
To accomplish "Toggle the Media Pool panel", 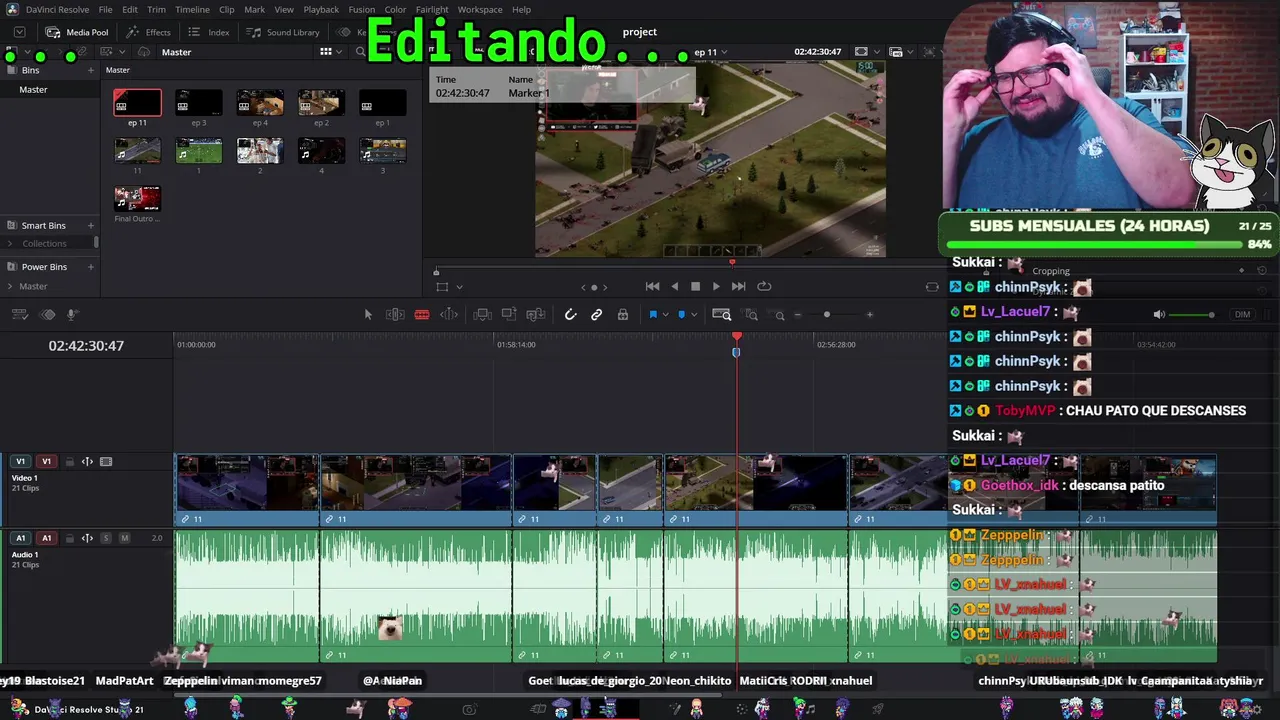I will click(x=77, y=32).
